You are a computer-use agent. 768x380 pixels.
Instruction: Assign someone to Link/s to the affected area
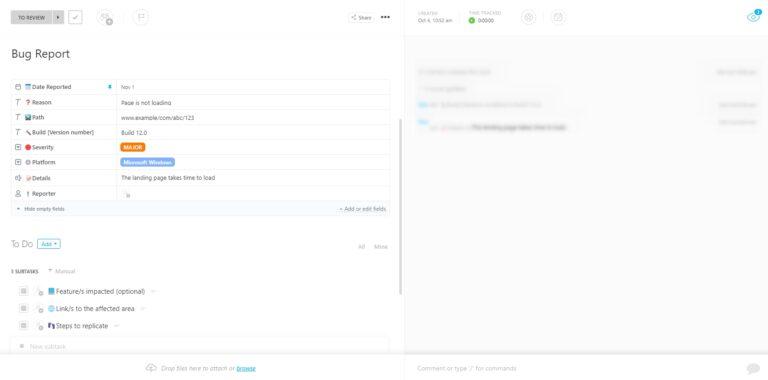(39, 309)
